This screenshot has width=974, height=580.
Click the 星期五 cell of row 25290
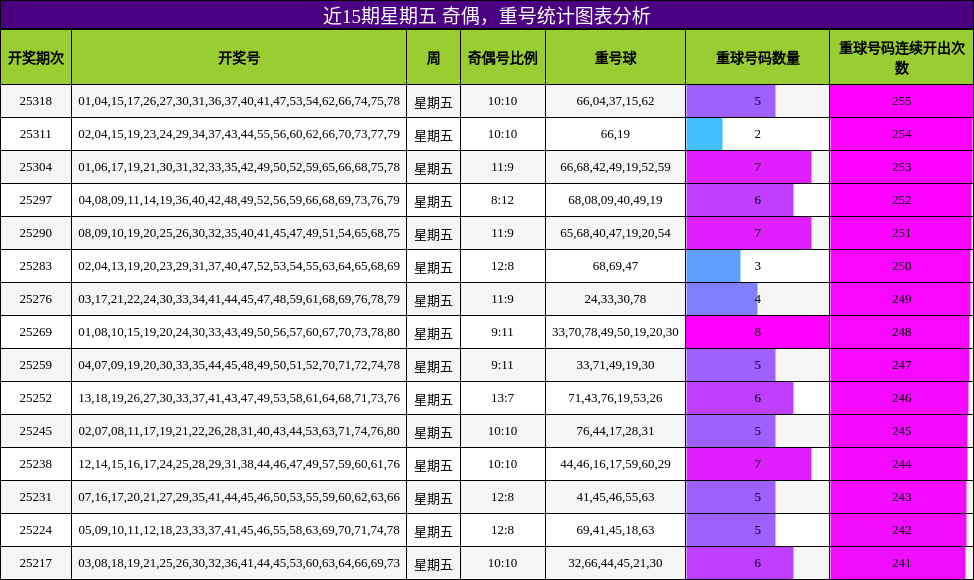[x=432, y=232]
